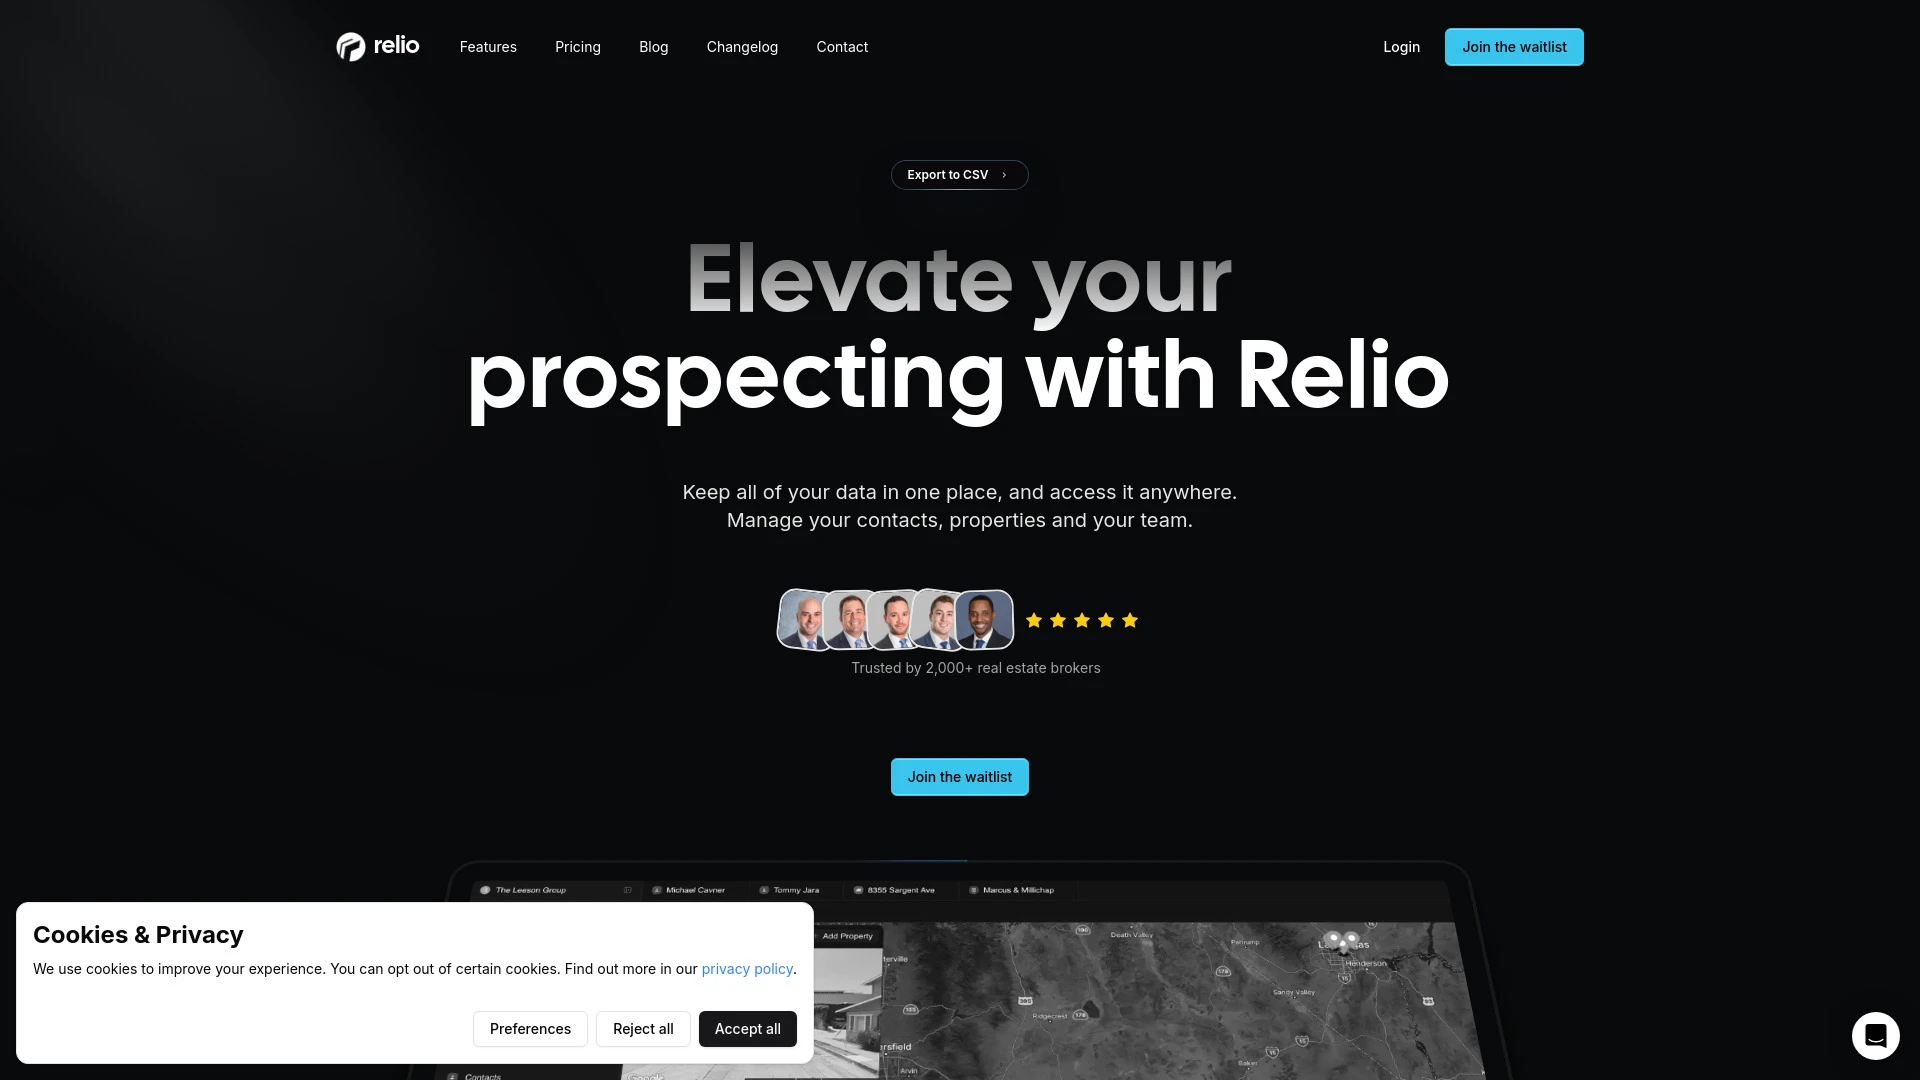
Task: Select the Pricing navigation tab
Action: (x=578, y=46)
